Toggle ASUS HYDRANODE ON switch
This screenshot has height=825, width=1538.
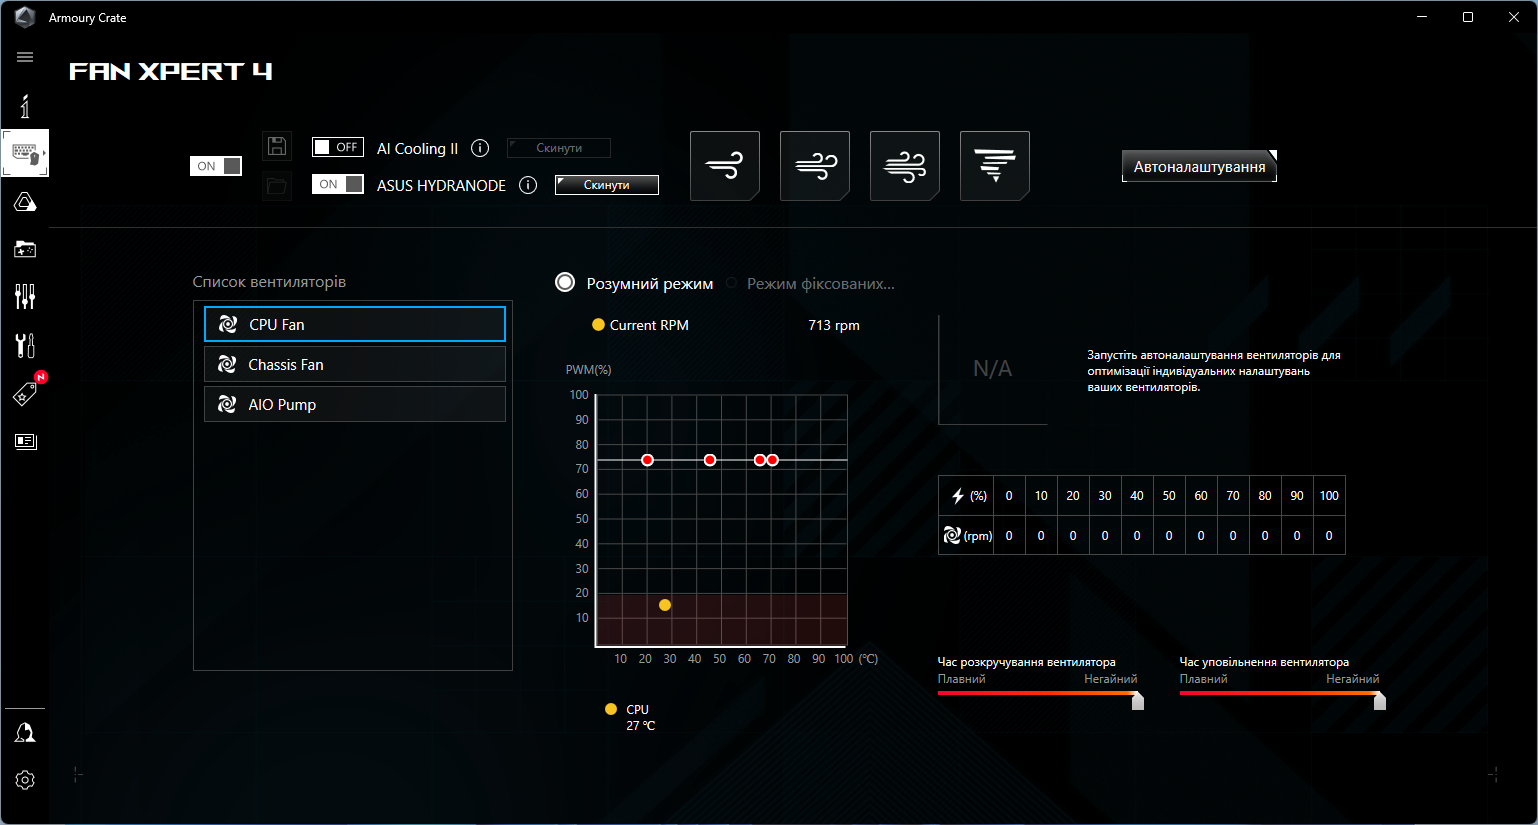pos(338,184)
